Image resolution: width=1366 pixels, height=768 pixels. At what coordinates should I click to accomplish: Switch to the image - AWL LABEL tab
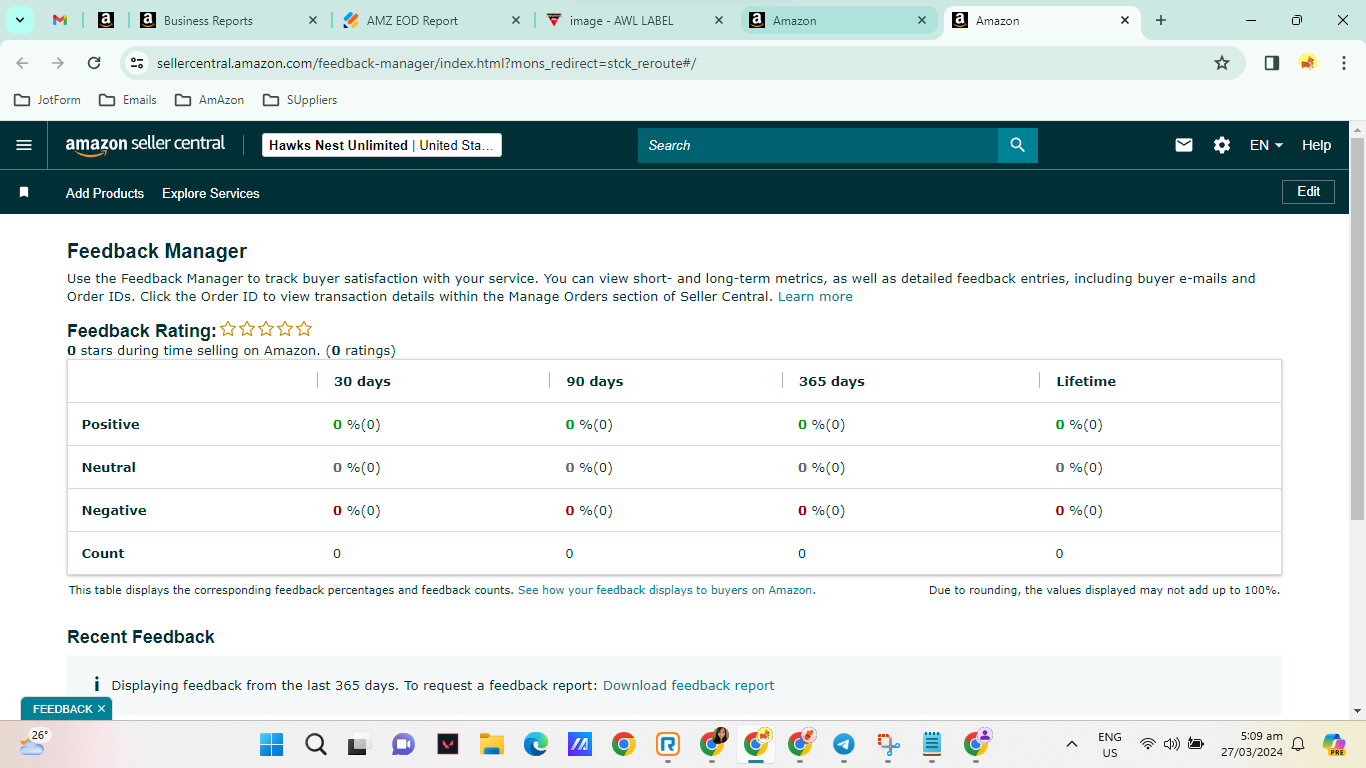[636, 20]
